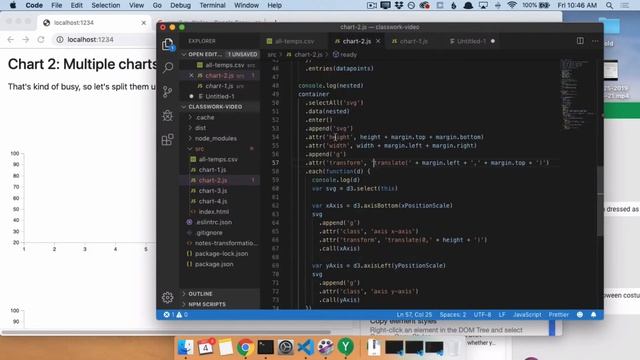640x360 pixels.
Task: Close the chart-2.js editor tab
Action: (378, 41)
